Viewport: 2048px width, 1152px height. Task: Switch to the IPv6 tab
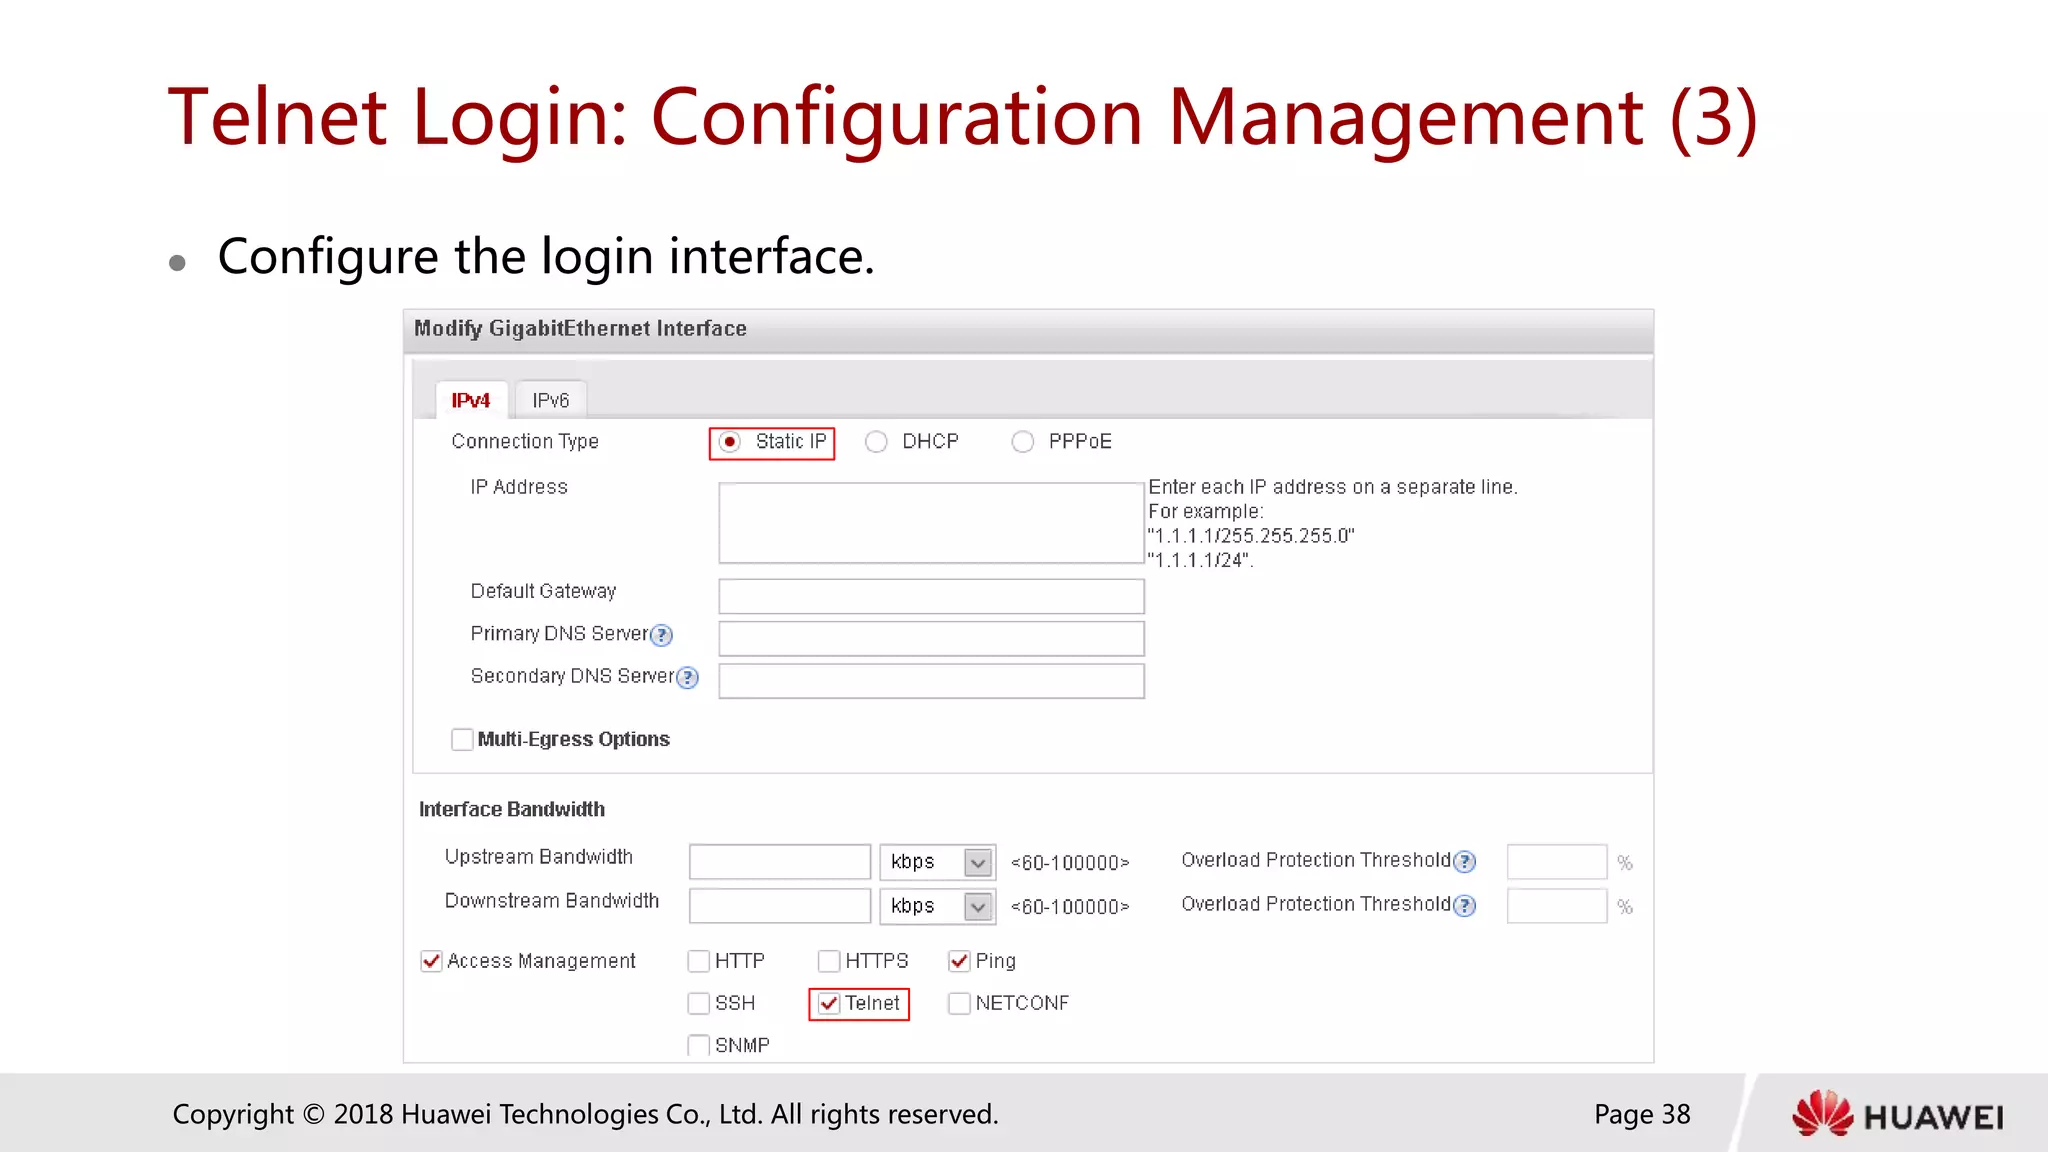[550, 400]
